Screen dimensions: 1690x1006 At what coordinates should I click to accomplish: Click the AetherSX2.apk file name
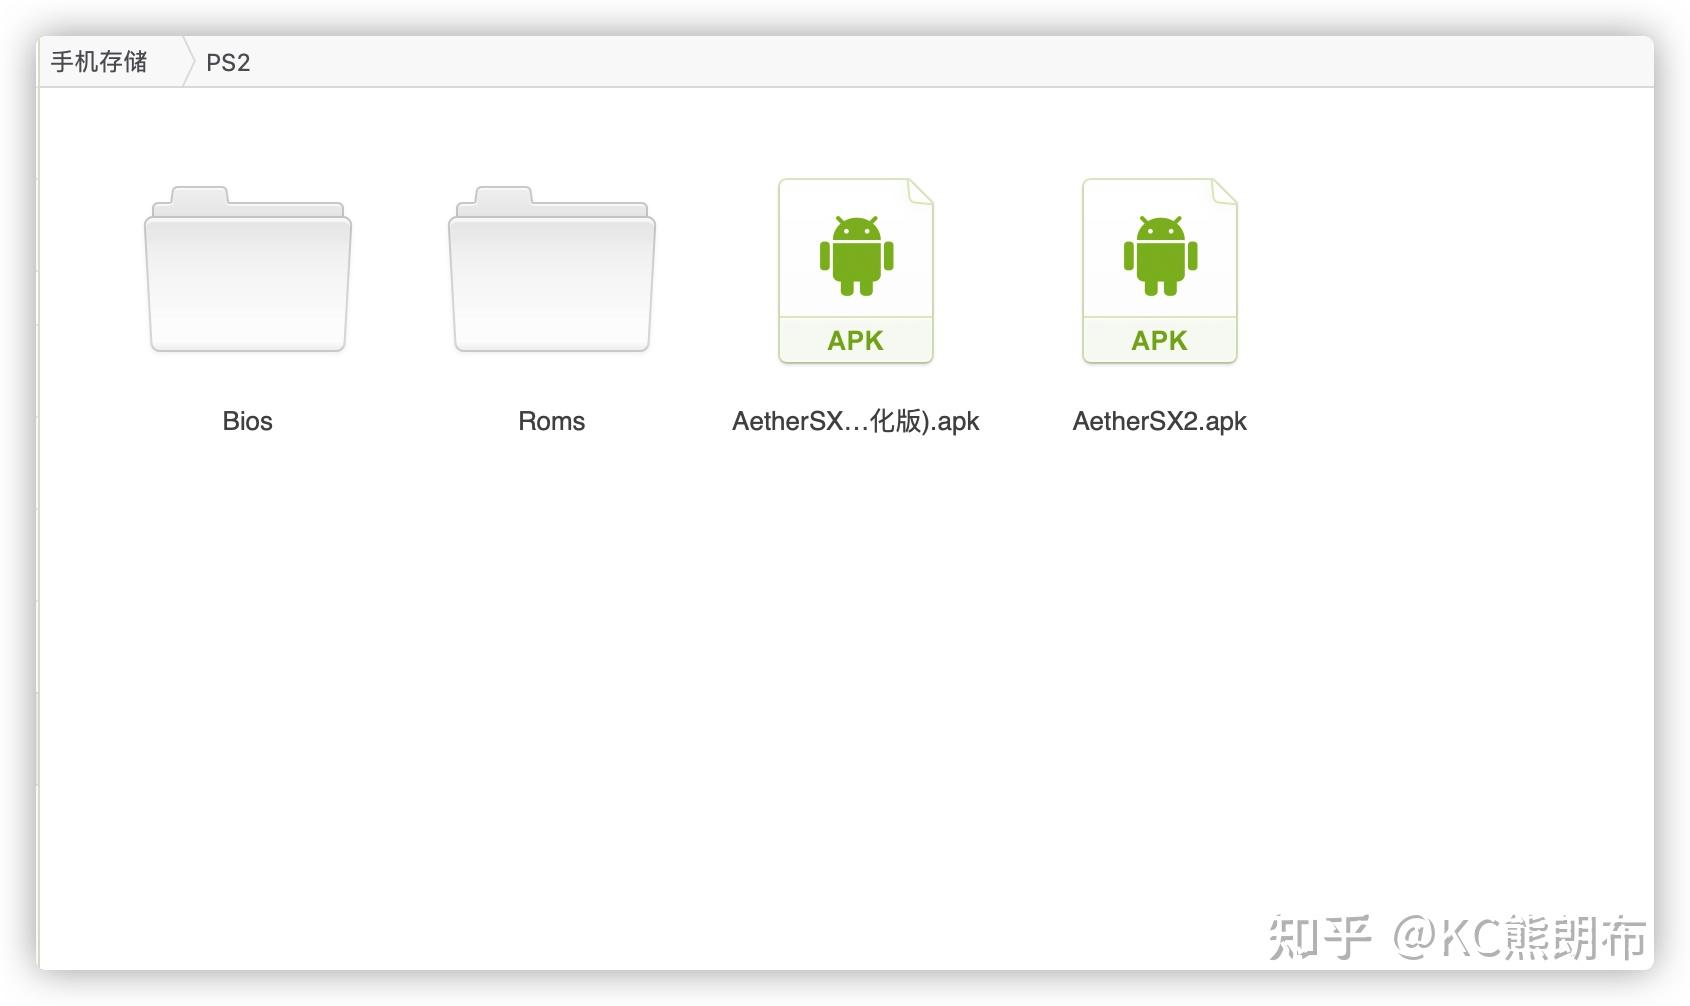(1160, 422)
